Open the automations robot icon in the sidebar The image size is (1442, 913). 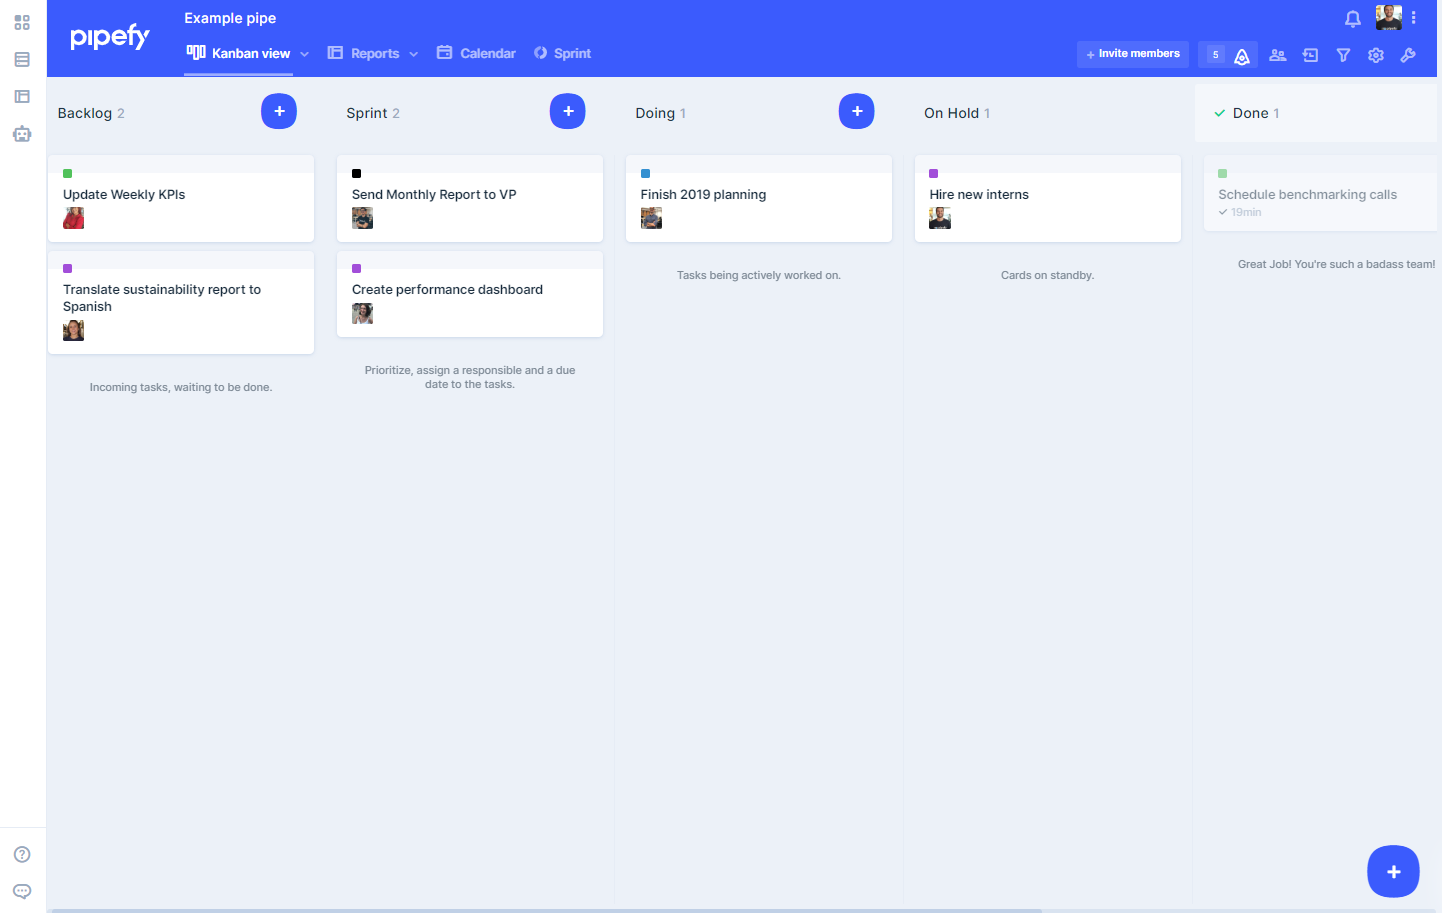click(x=22, y=134)
